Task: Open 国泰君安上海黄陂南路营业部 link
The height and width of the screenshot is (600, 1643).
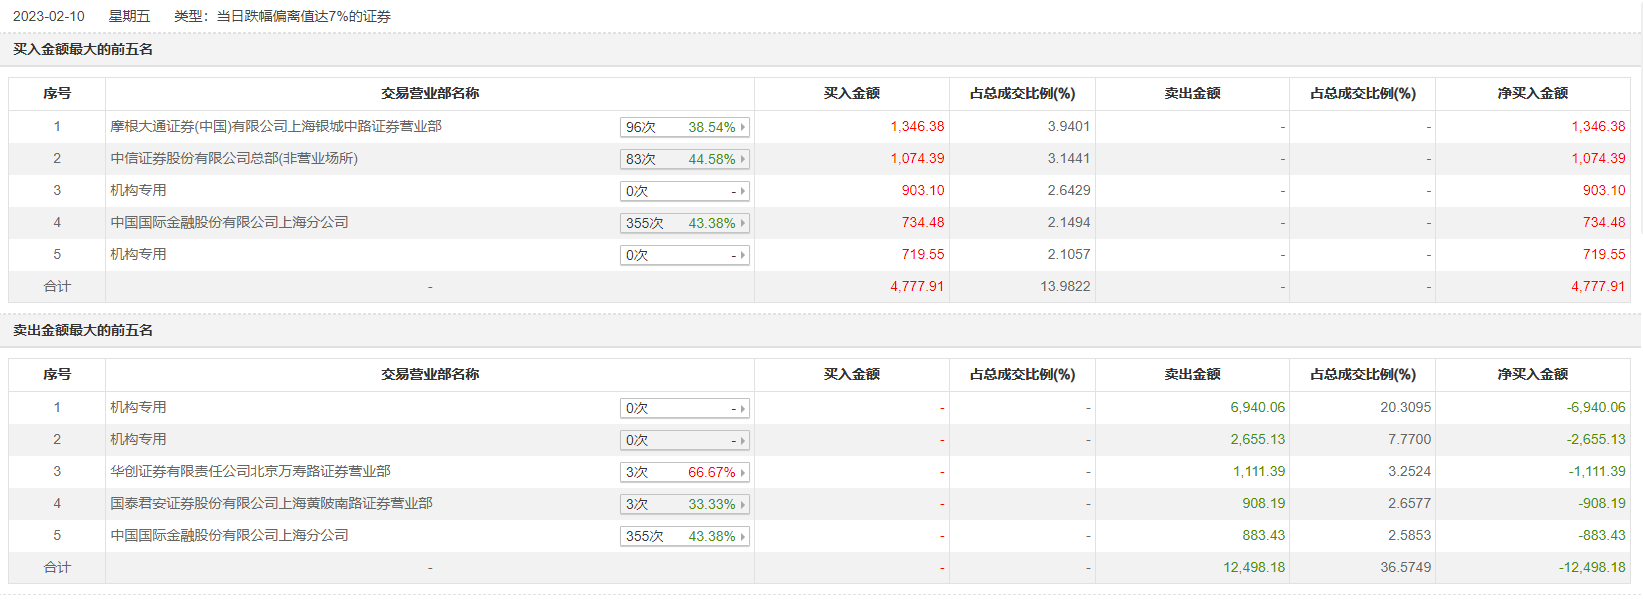Action: [x=271, y=504]
